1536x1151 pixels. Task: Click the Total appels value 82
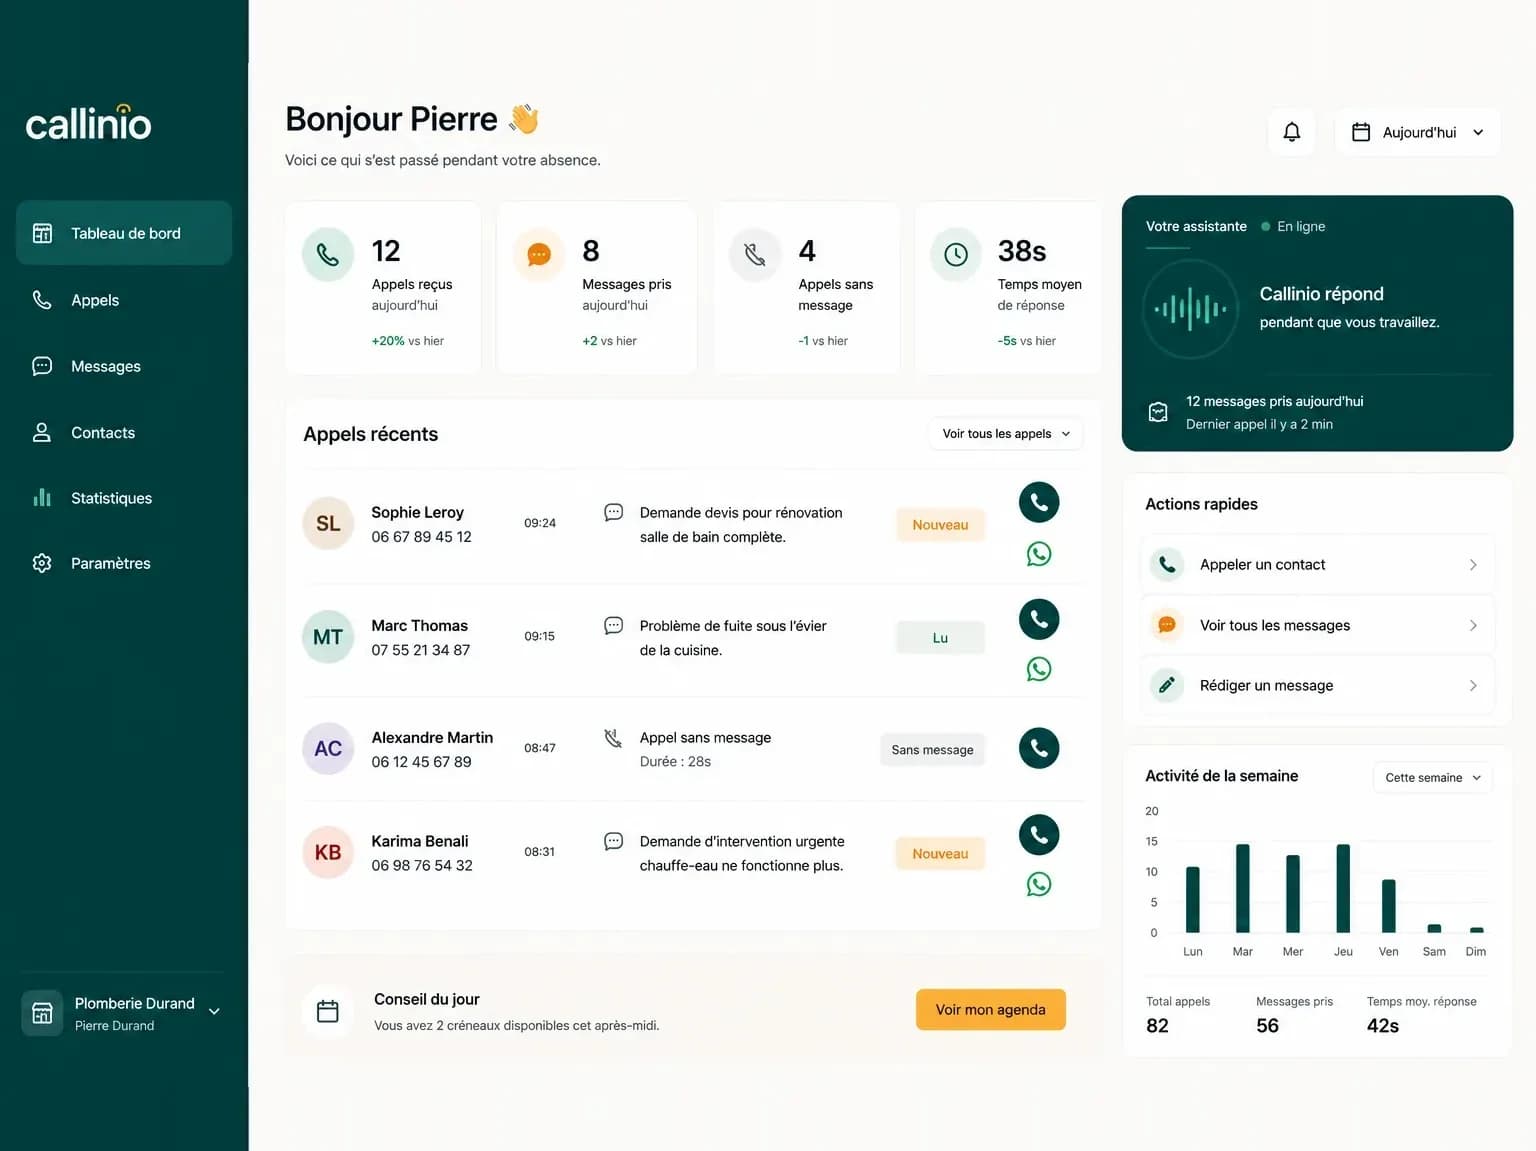coord(1157,1026)
